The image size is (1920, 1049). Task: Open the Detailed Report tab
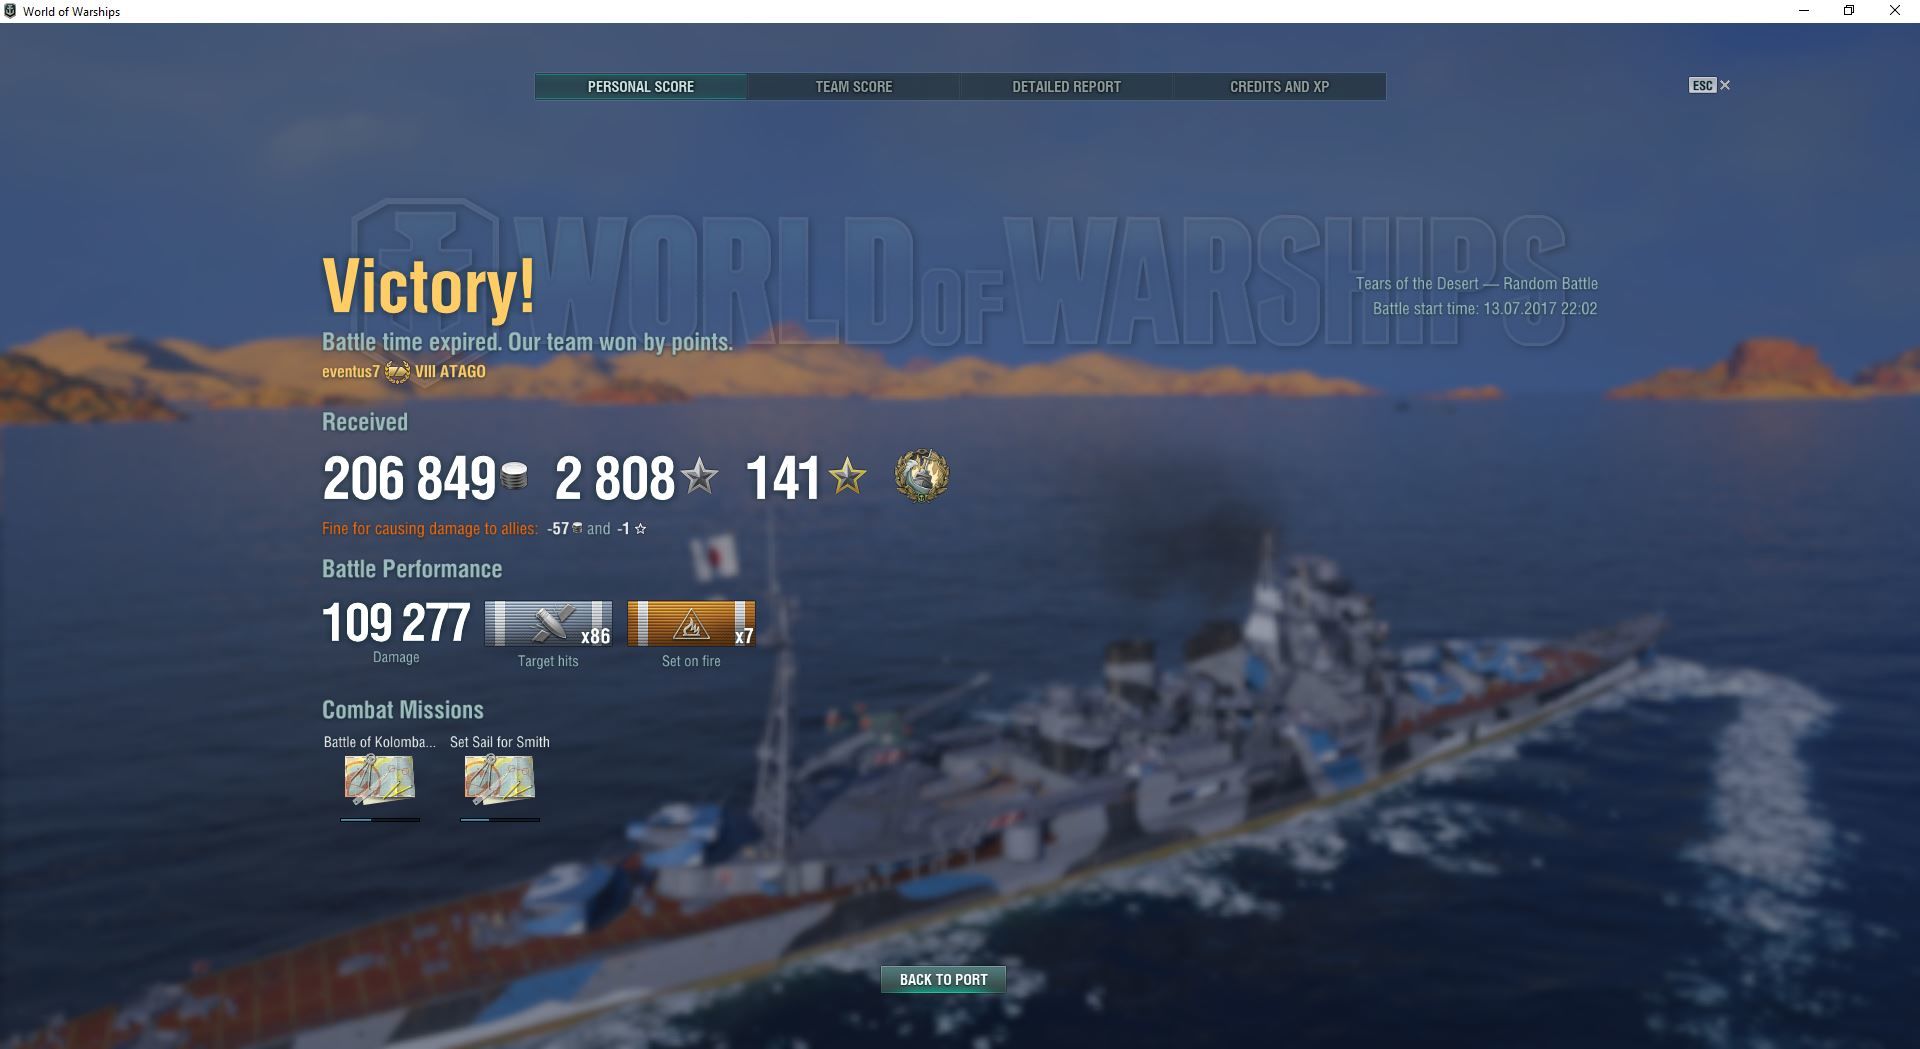(1066, 87)
